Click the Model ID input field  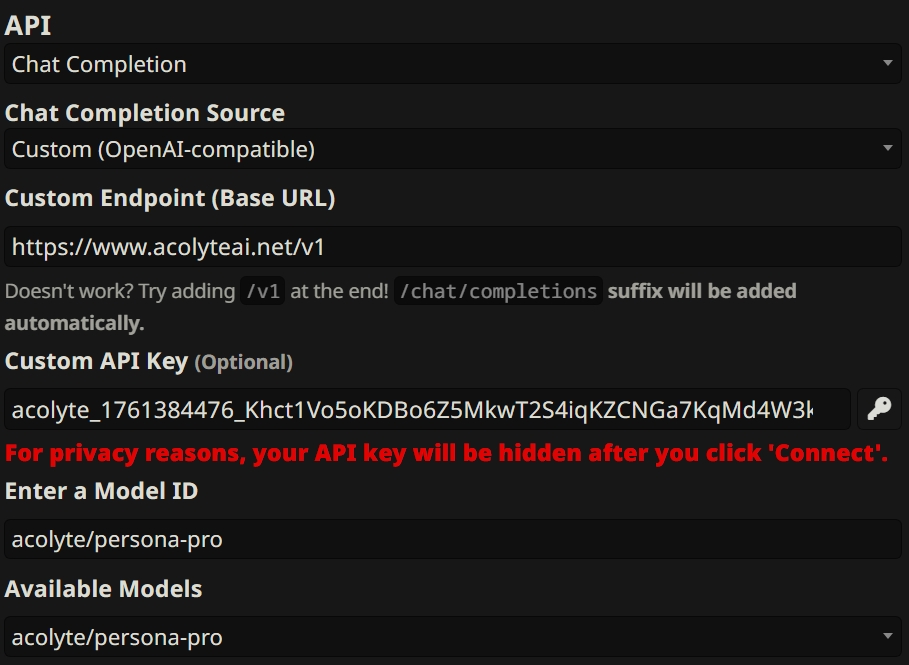tap(450, 538)
